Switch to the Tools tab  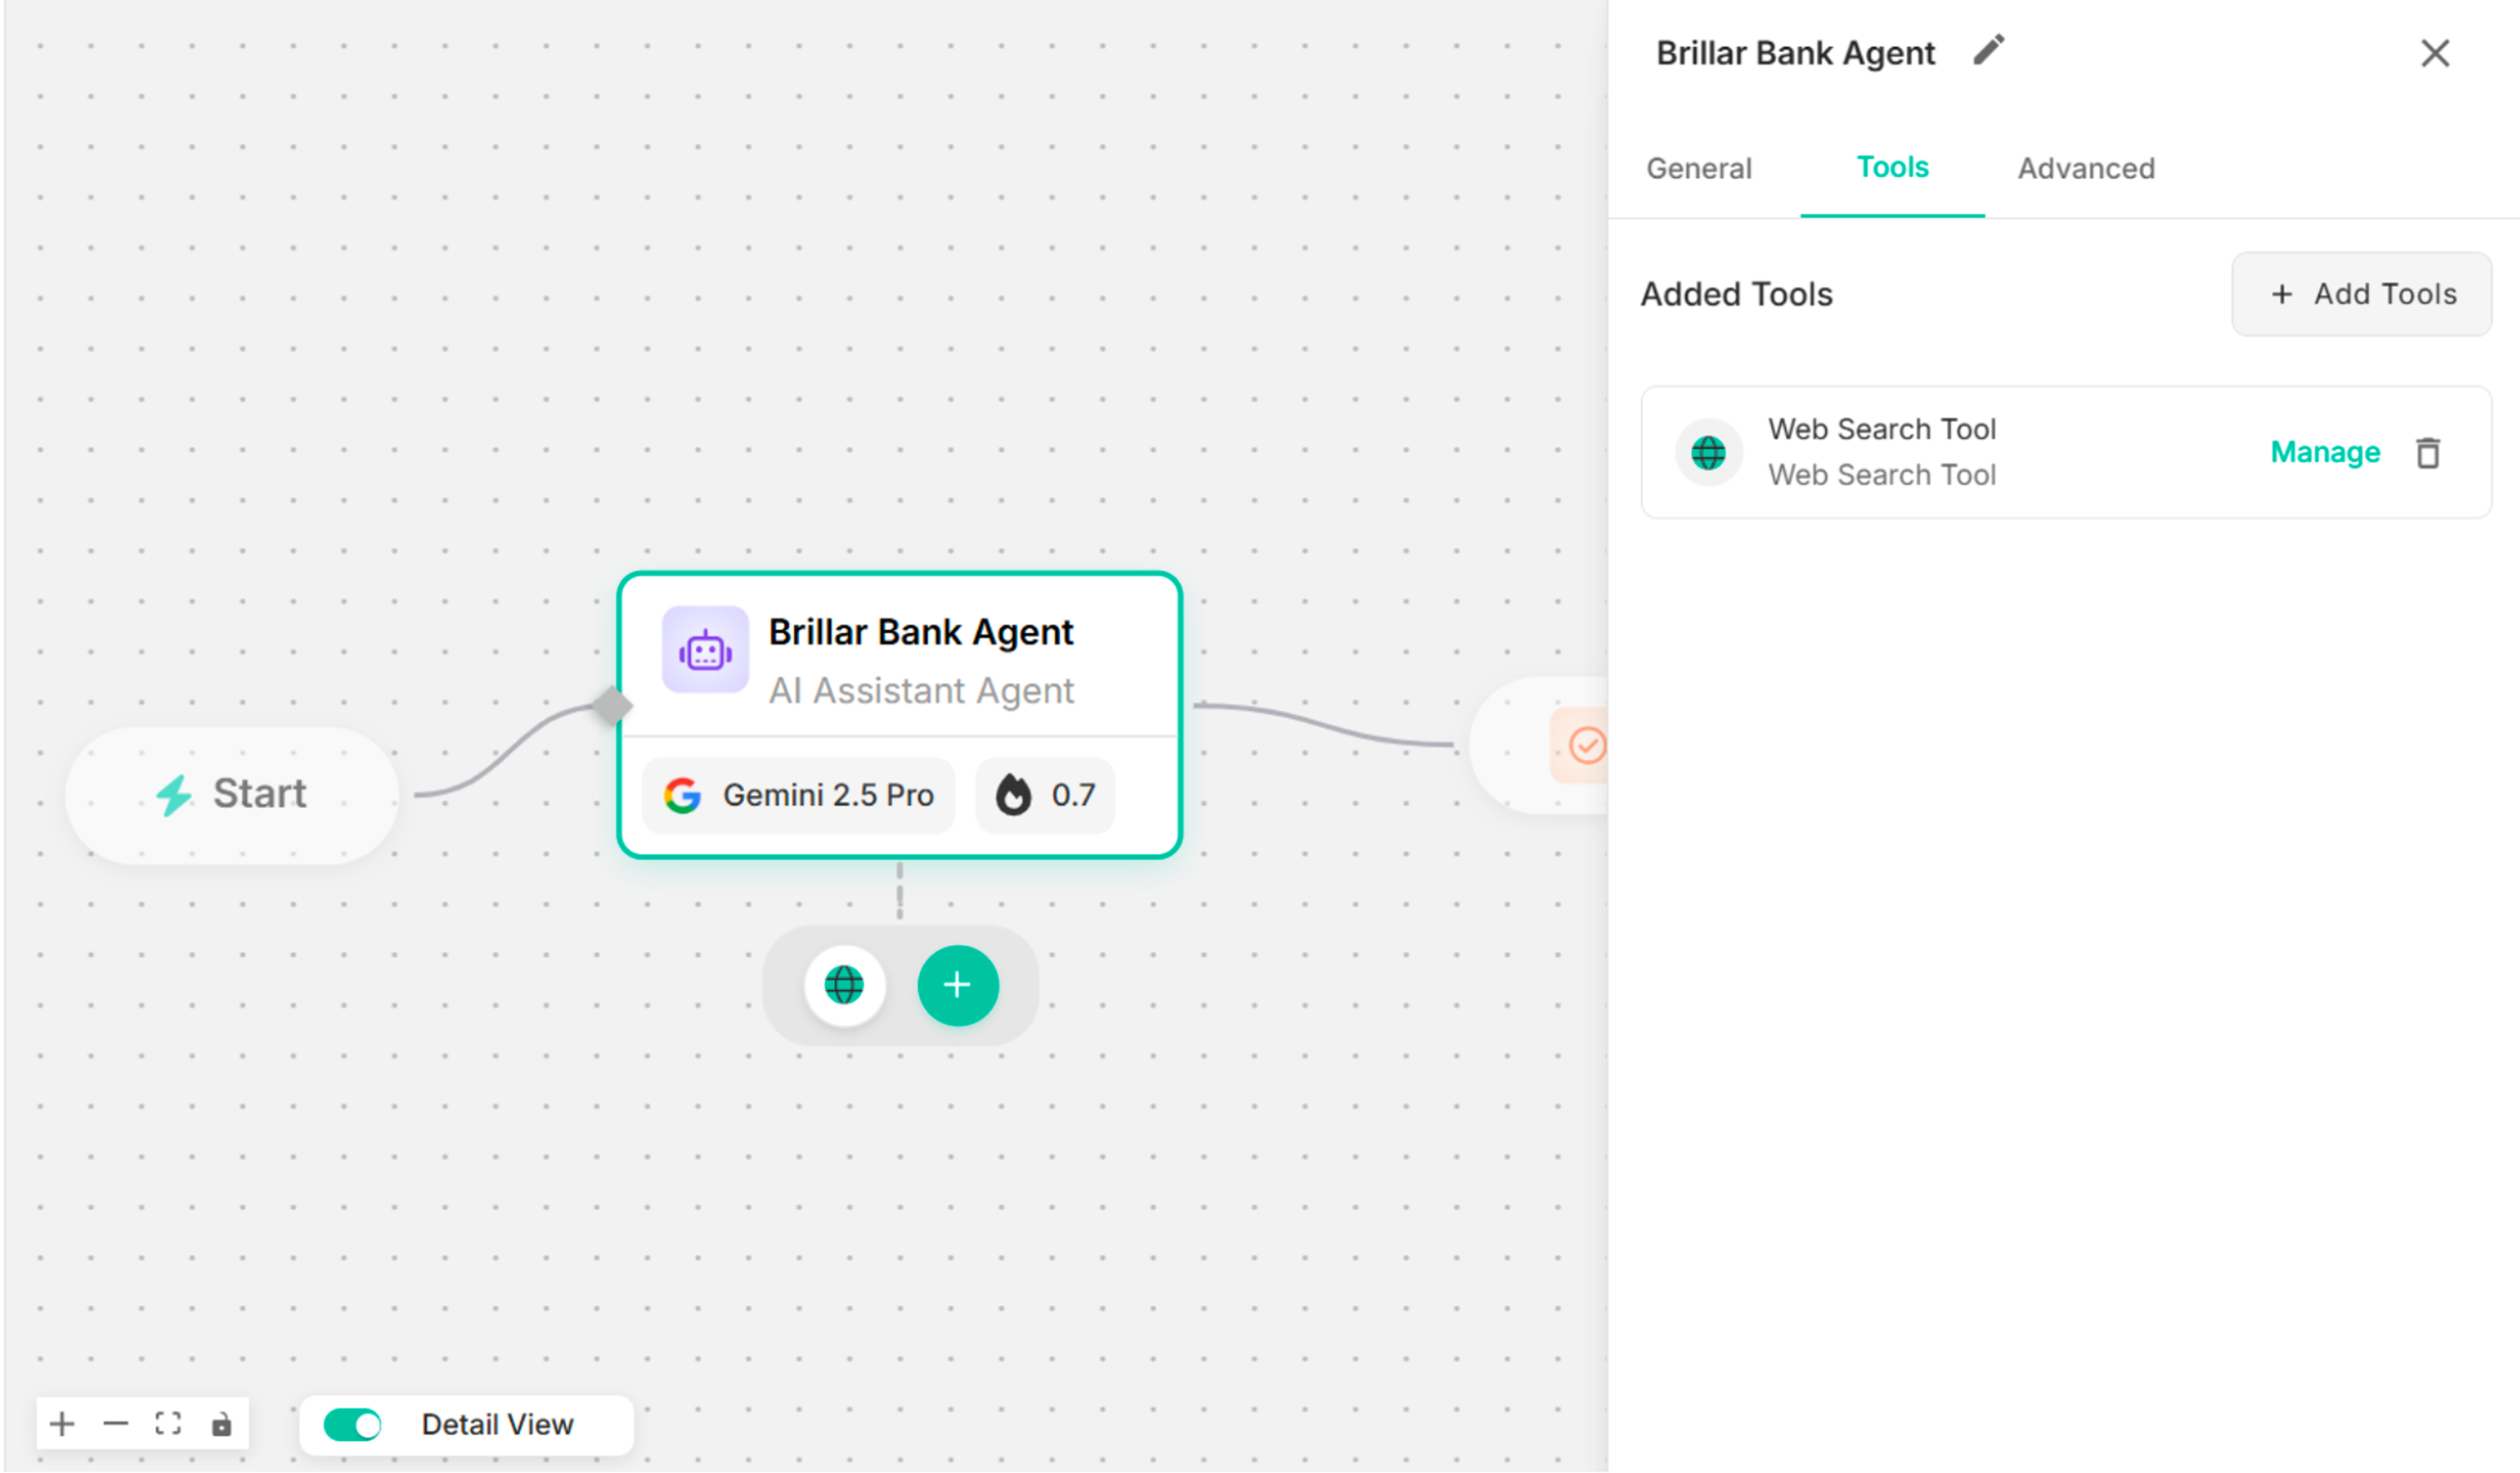[x=1892, y=168]
